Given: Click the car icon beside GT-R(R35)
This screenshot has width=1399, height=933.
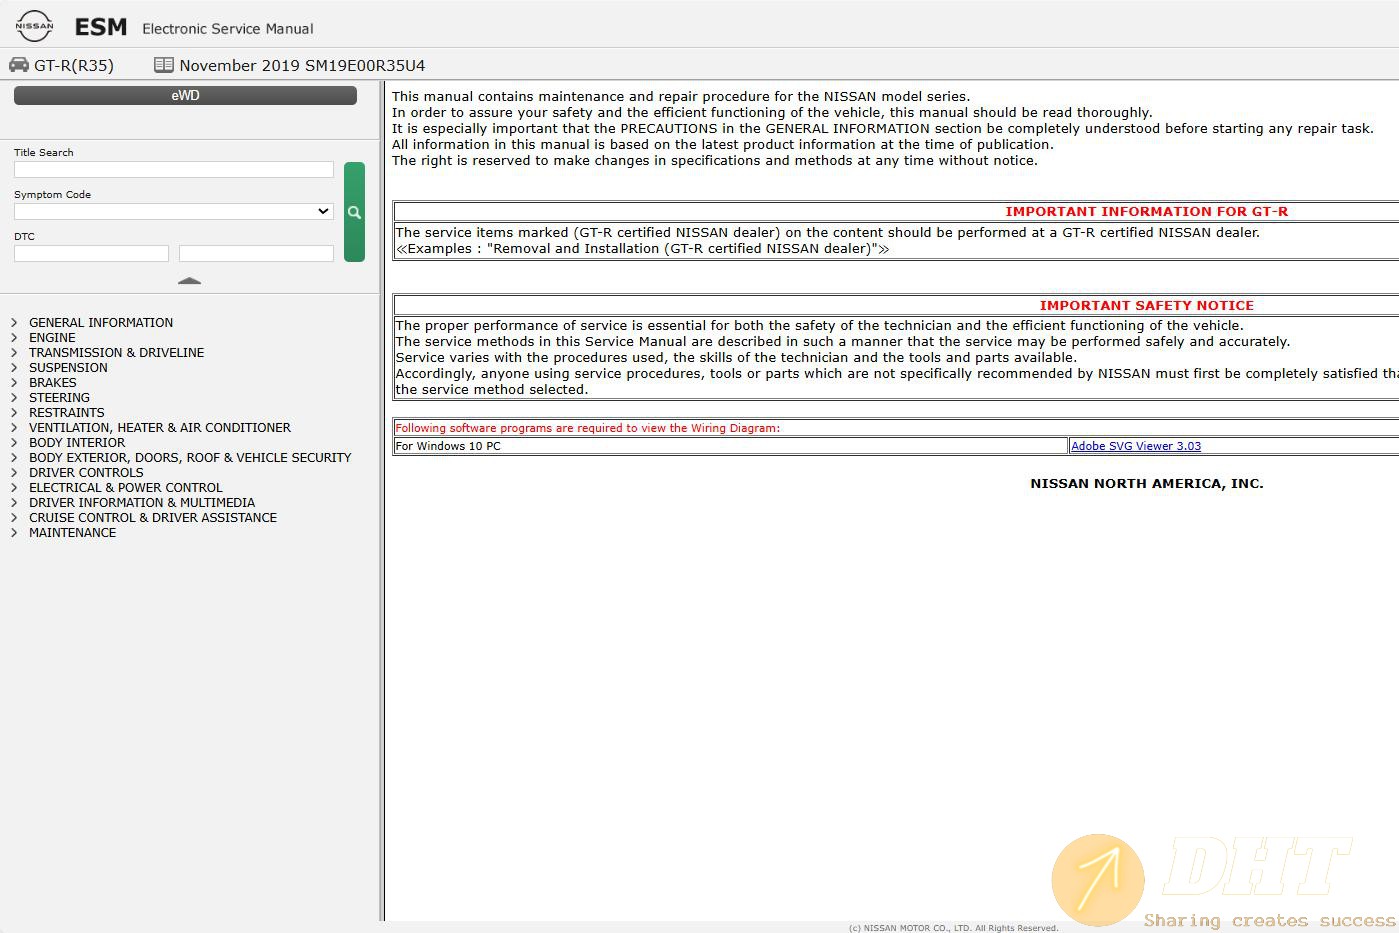Looking at the screenshot, I should [19, 65].
